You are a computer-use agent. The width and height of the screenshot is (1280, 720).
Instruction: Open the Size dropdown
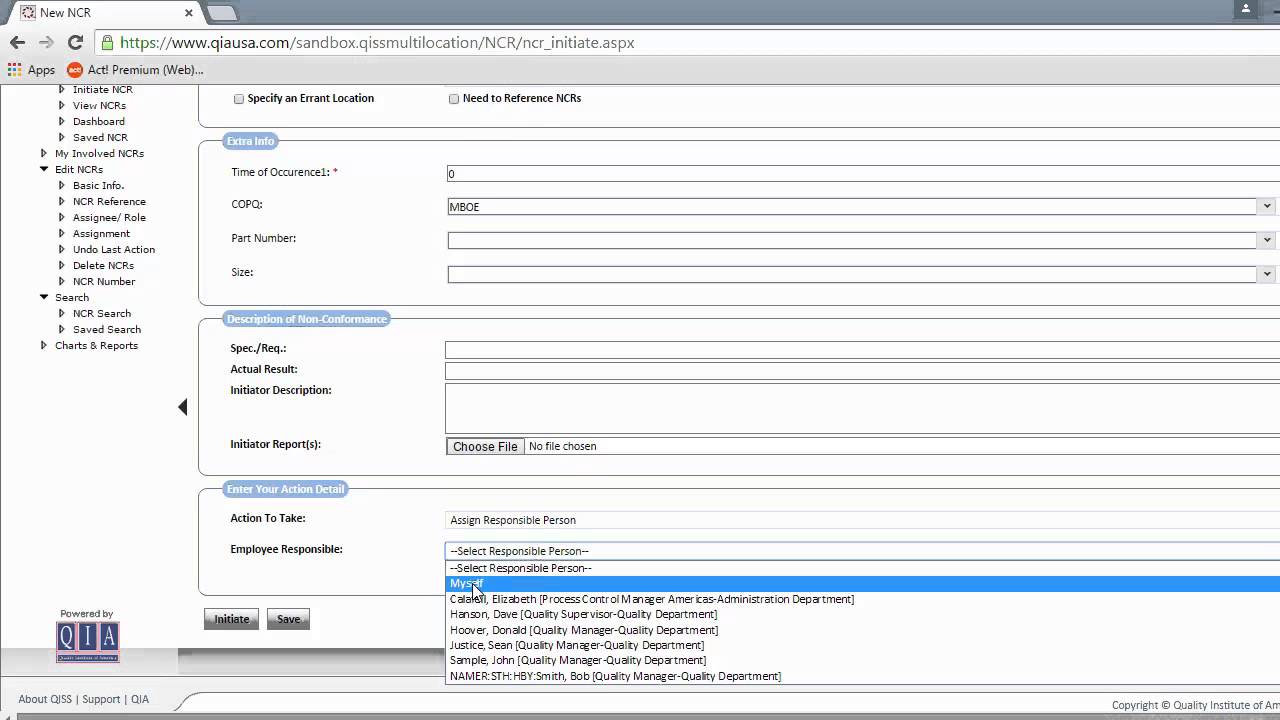tap(1266, 274)
